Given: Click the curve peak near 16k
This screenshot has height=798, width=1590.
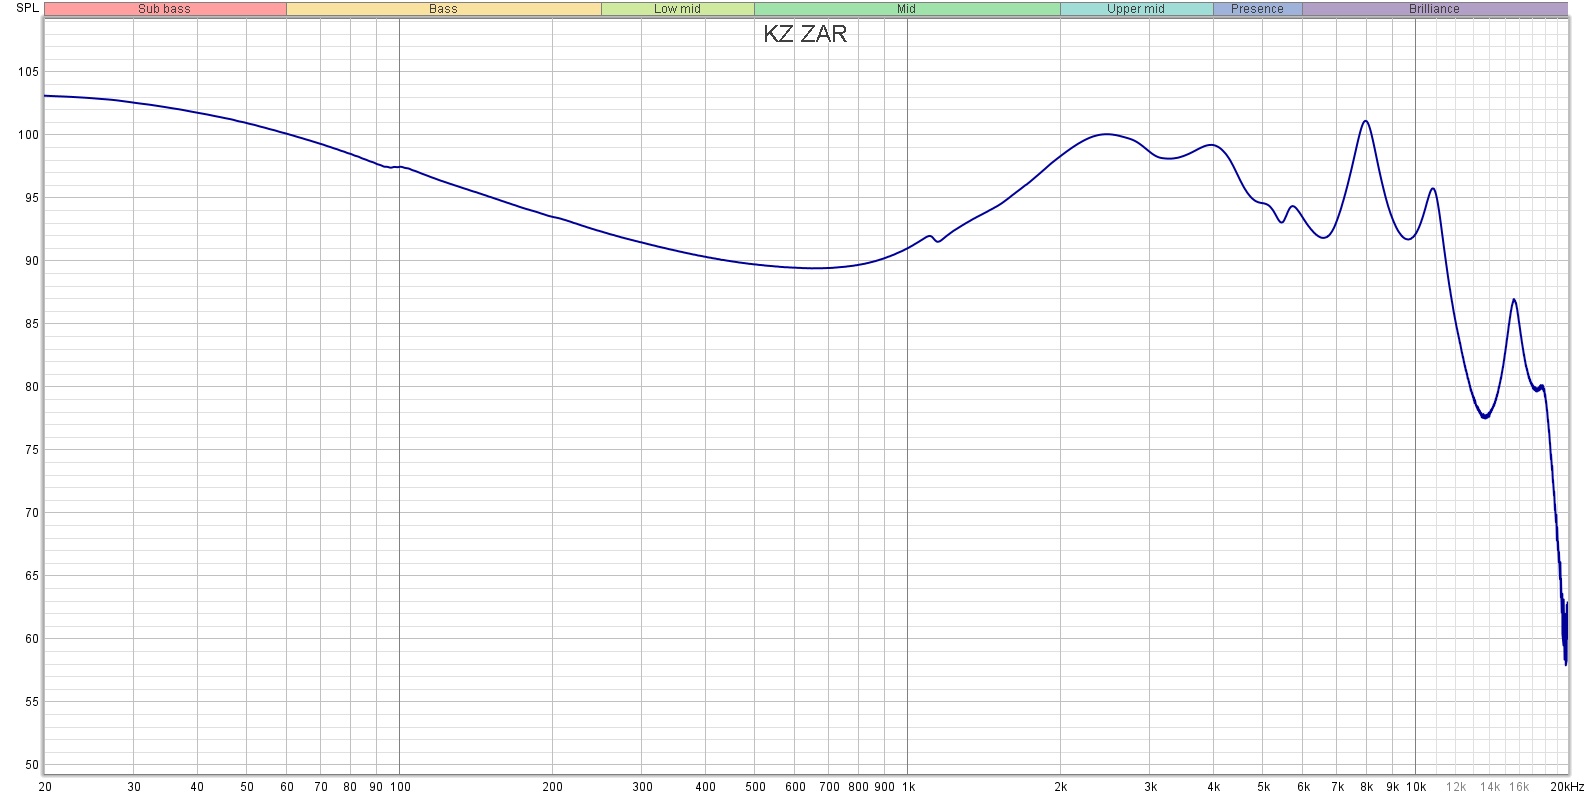Looking at the screenshot, I should click(1514, 300).
